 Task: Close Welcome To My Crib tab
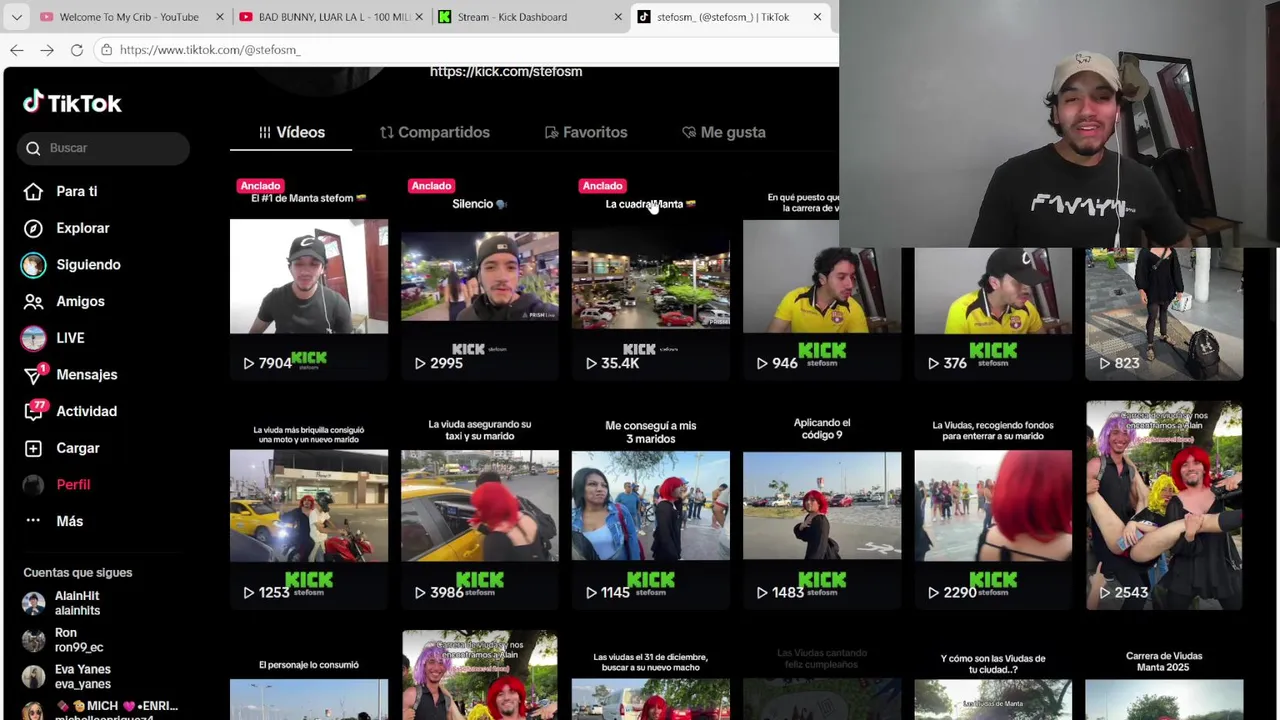tap(220, 17)
